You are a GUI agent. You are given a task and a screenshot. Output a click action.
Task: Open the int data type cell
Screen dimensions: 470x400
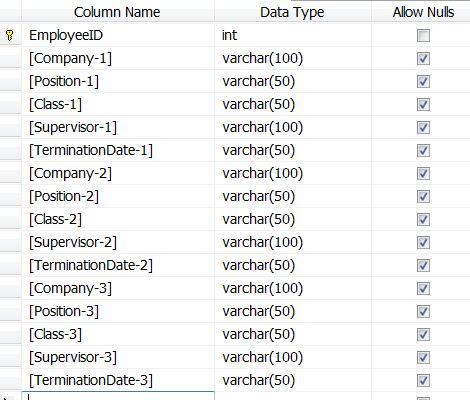[293, 35]
